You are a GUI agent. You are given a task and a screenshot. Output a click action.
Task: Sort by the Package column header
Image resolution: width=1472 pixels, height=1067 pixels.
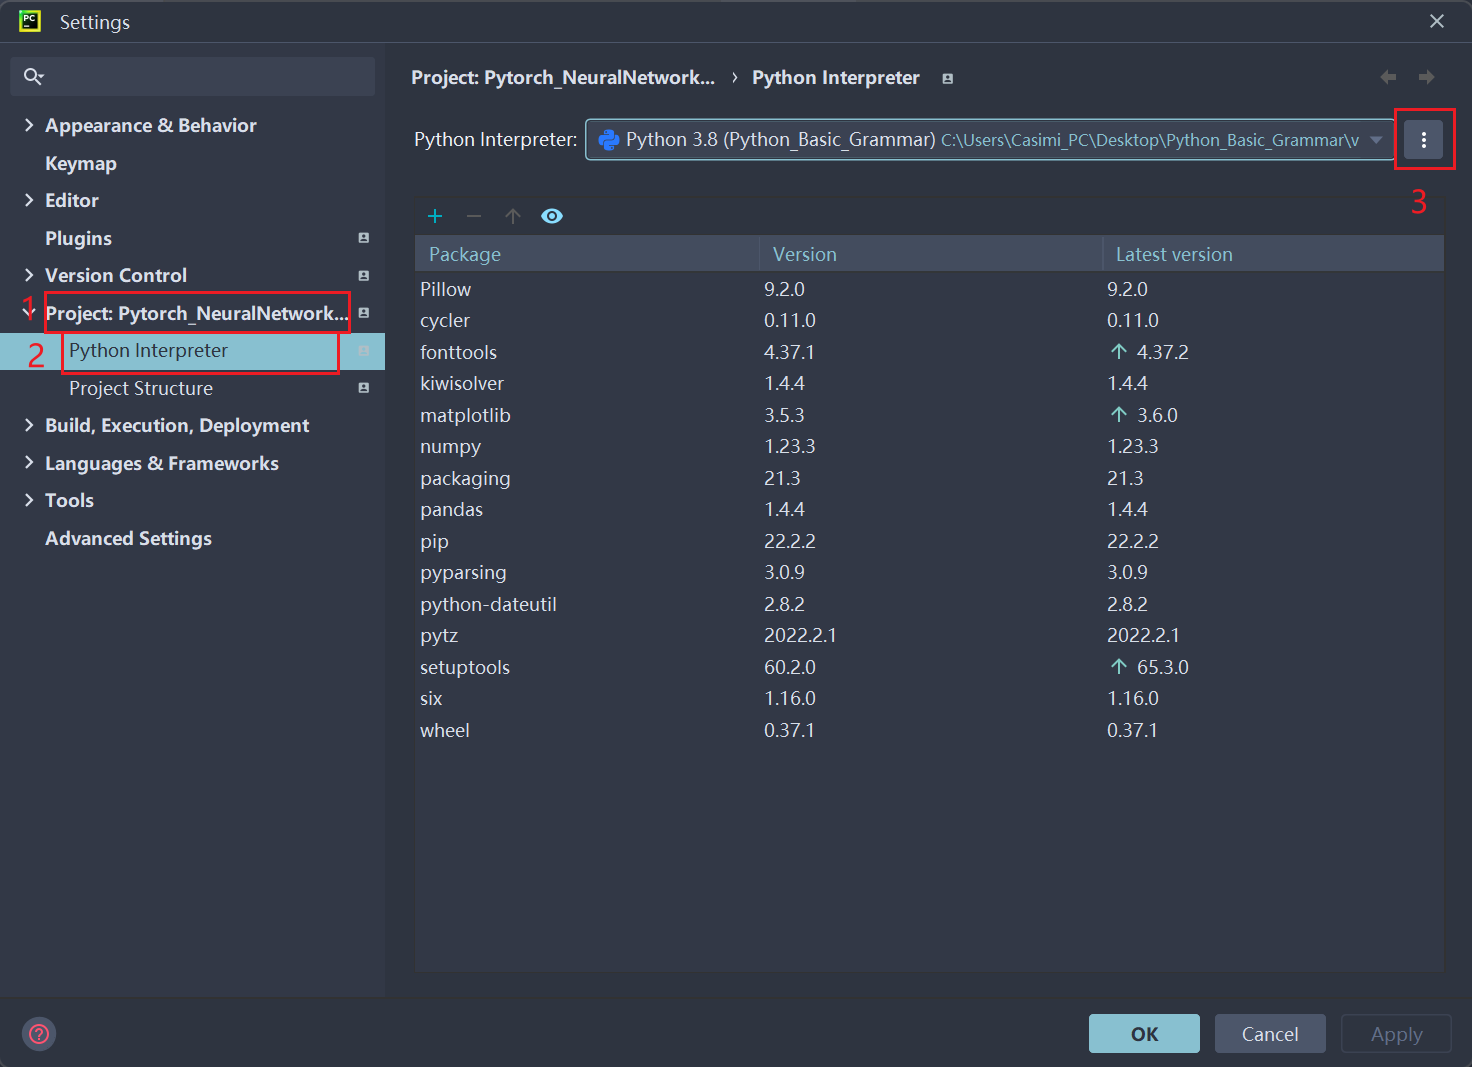[x=587, y=254]
